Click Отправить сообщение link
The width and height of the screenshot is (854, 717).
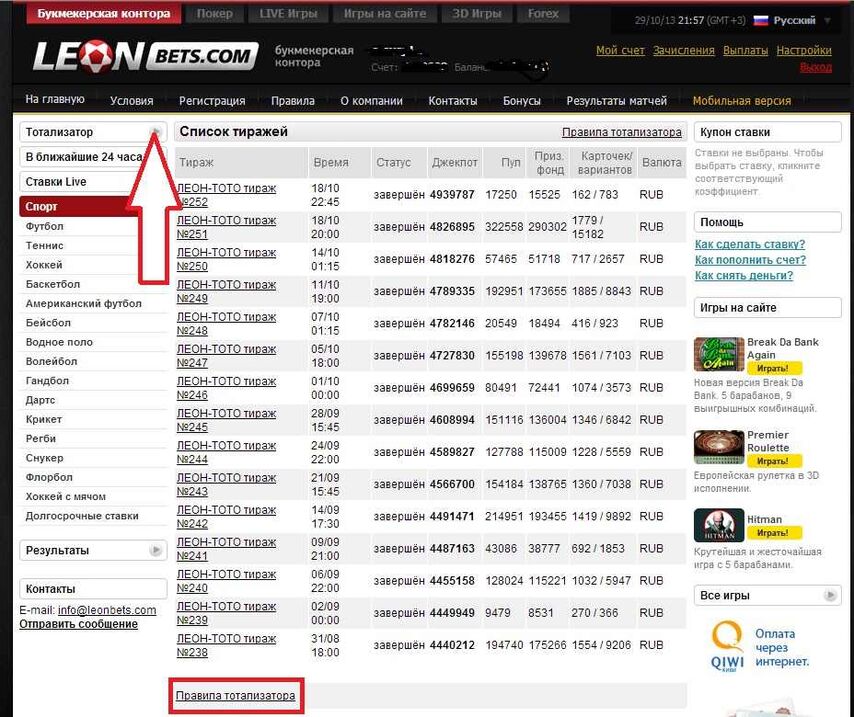click(78, 624)
